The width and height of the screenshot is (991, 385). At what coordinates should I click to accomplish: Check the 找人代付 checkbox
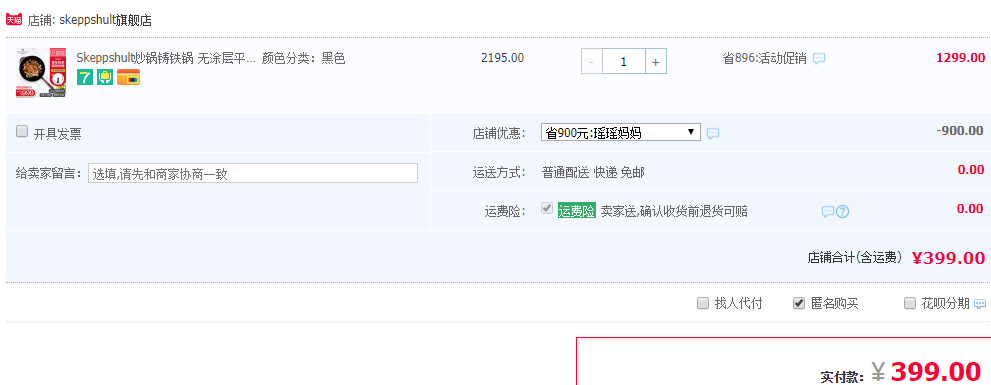pos(702,303)
